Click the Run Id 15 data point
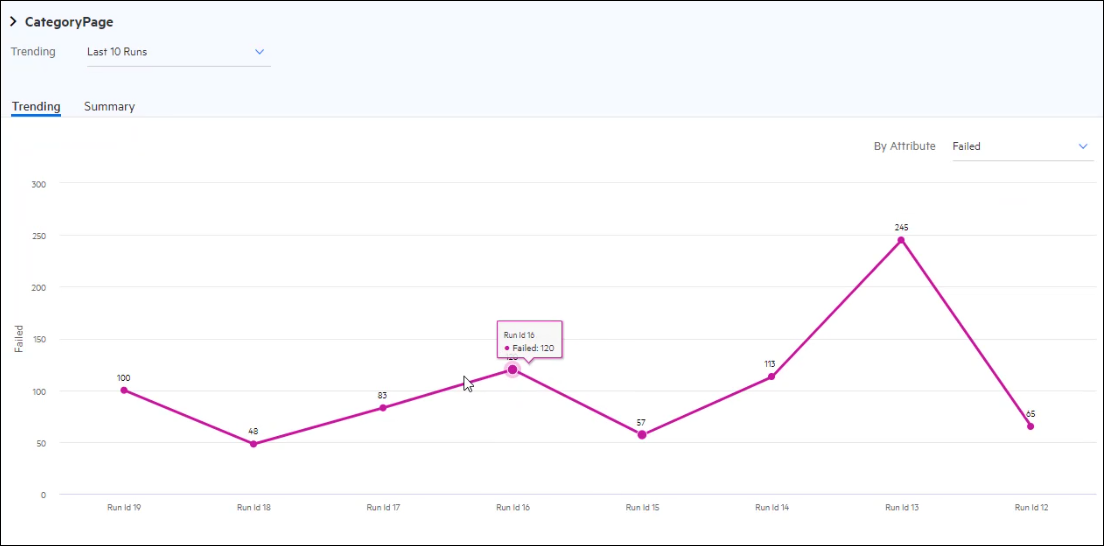Screen dimensions: 1104x546 tap(642, 435)
